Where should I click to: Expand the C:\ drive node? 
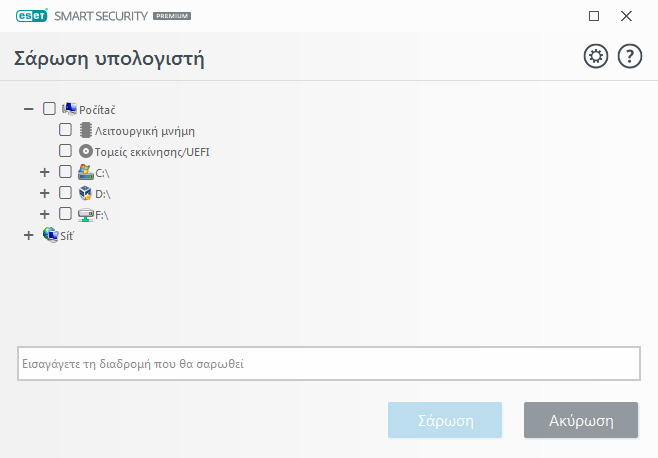pyautogui.click(x=44, y=172)
